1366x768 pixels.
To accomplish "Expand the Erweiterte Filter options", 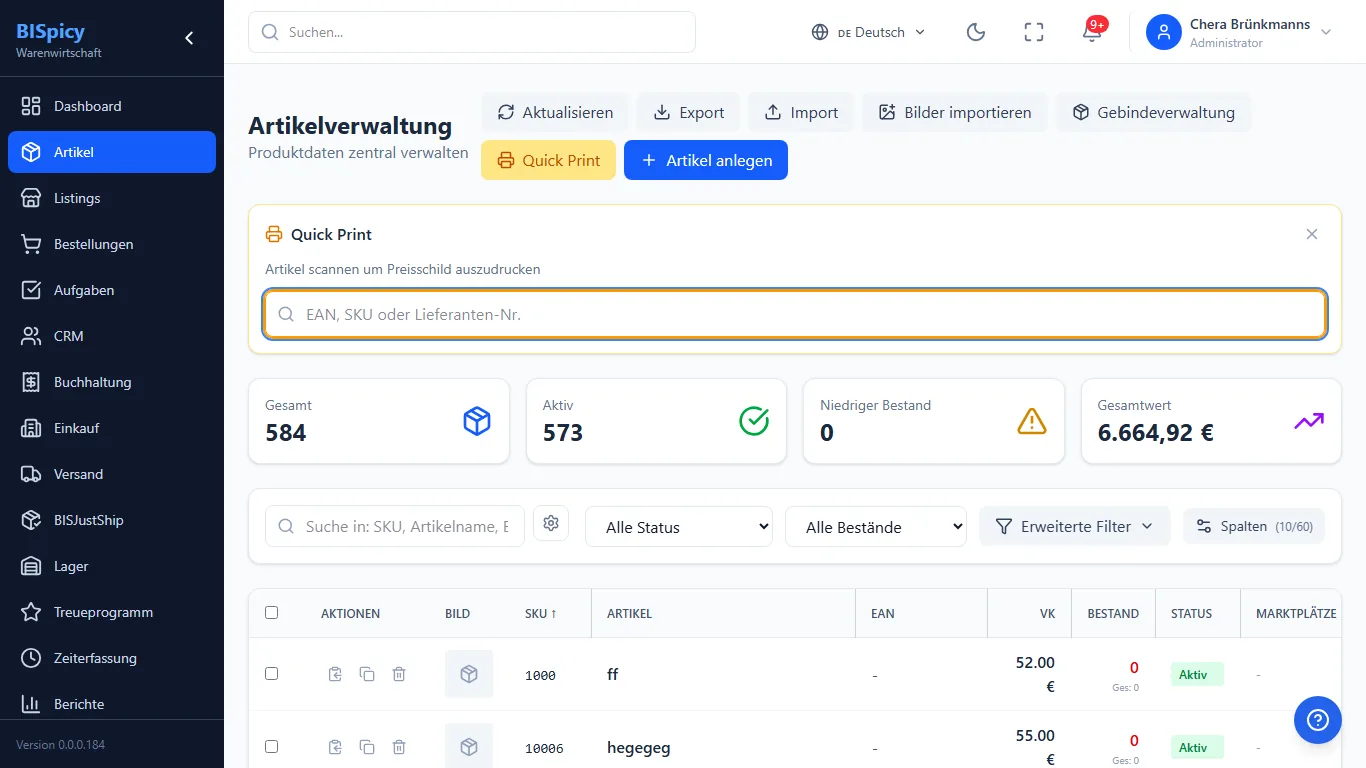I will tap(1074, 526).
